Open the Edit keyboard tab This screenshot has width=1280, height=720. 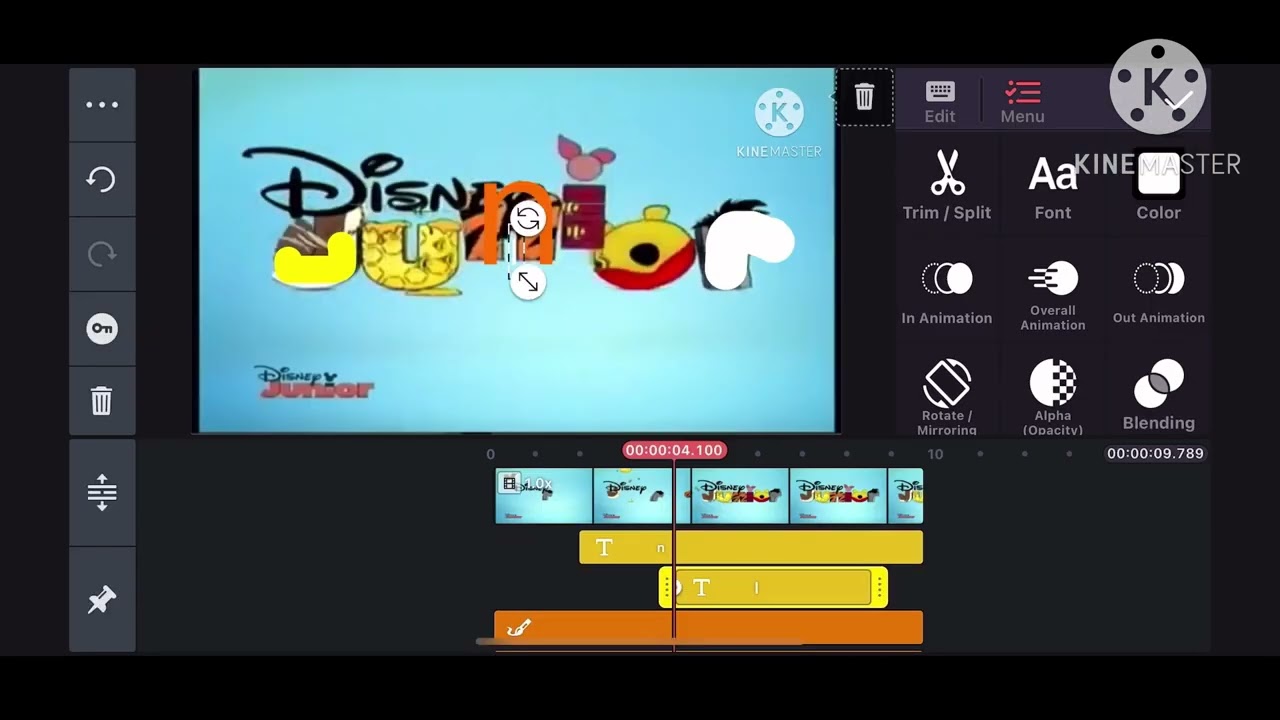939,102
